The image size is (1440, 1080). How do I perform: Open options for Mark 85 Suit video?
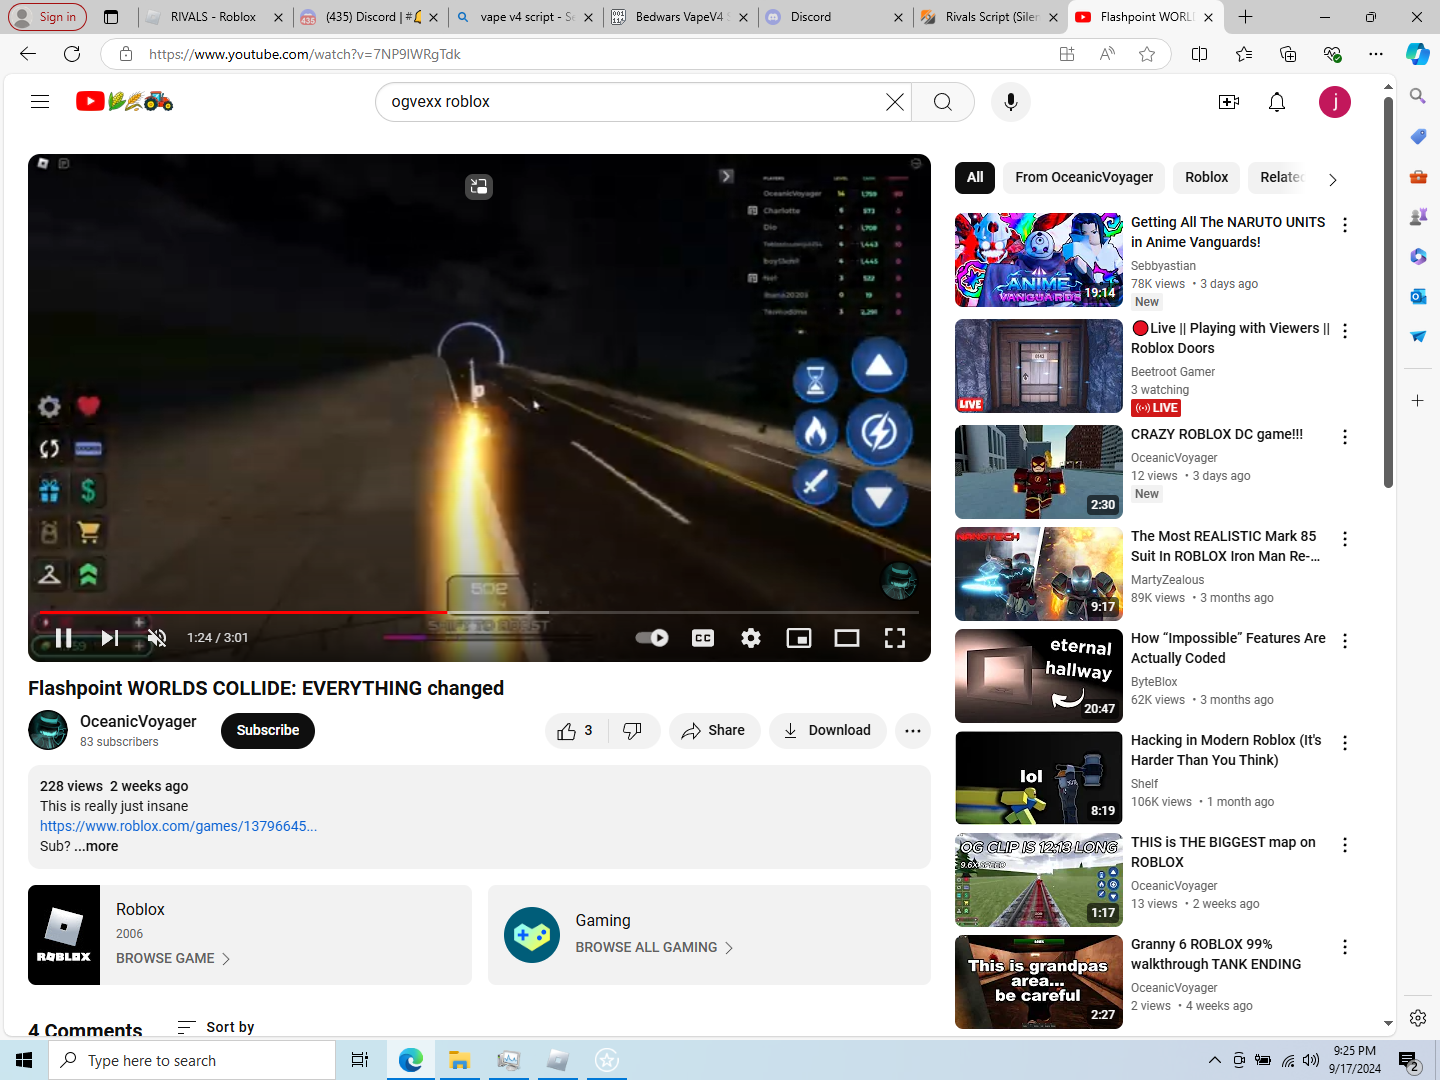coord(1345,539)
